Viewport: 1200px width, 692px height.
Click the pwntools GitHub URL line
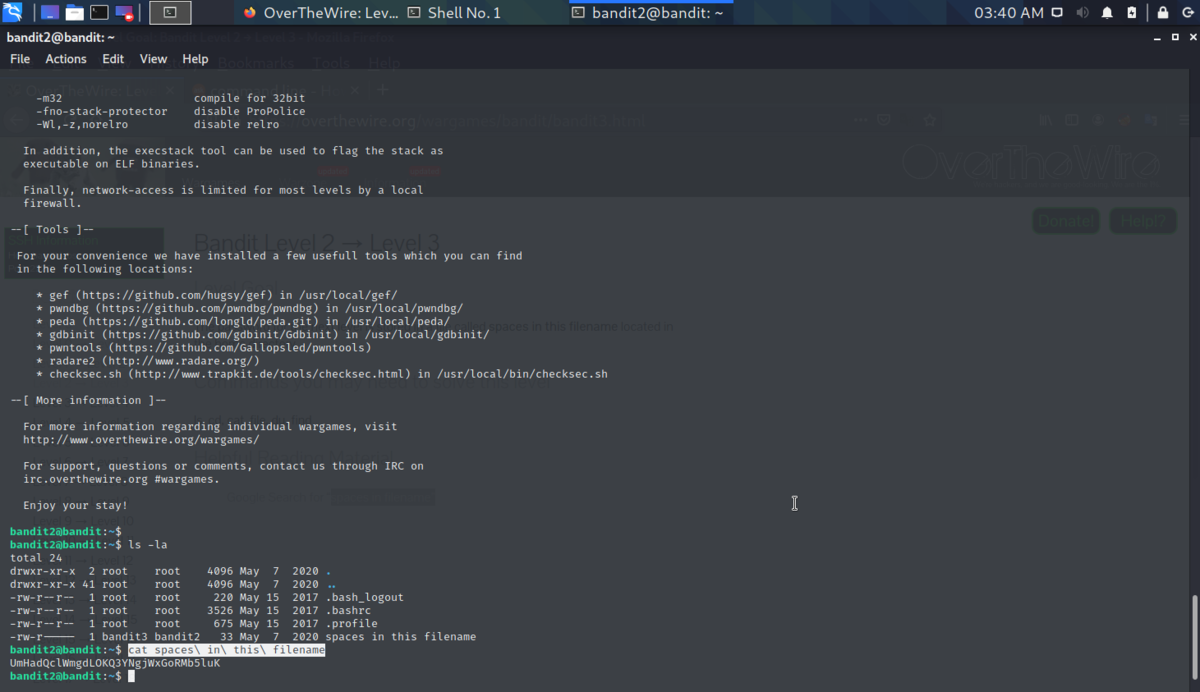(204, 348)
